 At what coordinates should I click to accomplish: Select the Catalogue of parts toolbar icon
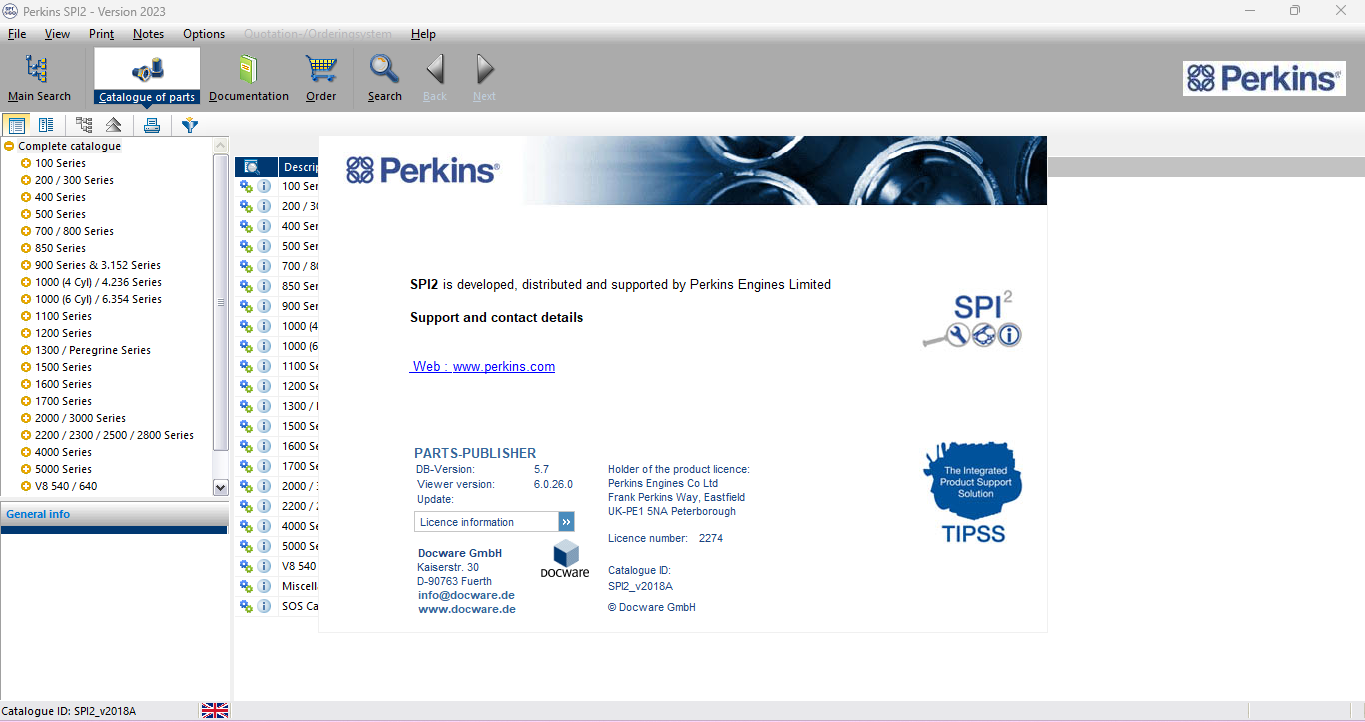click(x=147, y=78)
